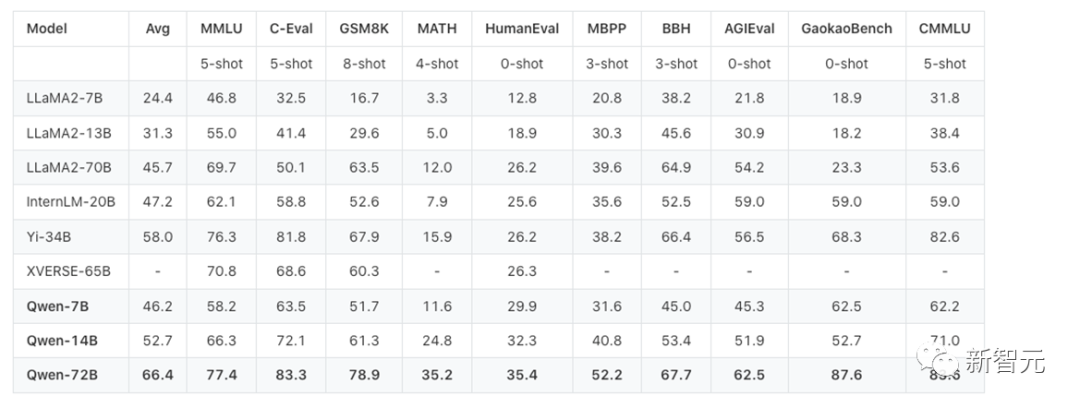Image resolution: width=1080 pixels, height=408 pixels.
Task: Click the BBH column header
Action: coord(676,28)
